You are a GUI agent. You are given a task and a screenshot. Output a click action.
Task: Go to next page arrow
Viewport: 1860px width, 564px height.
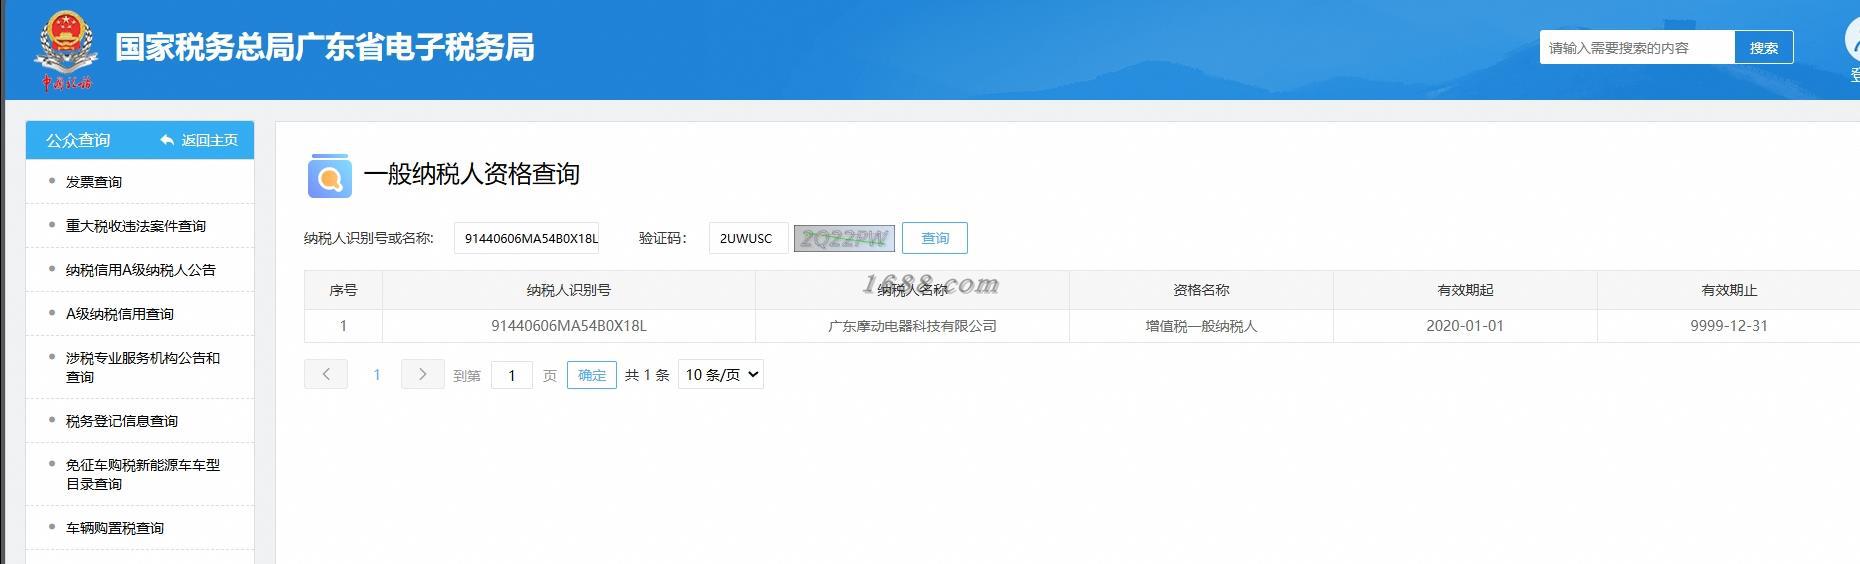point(423,374)
